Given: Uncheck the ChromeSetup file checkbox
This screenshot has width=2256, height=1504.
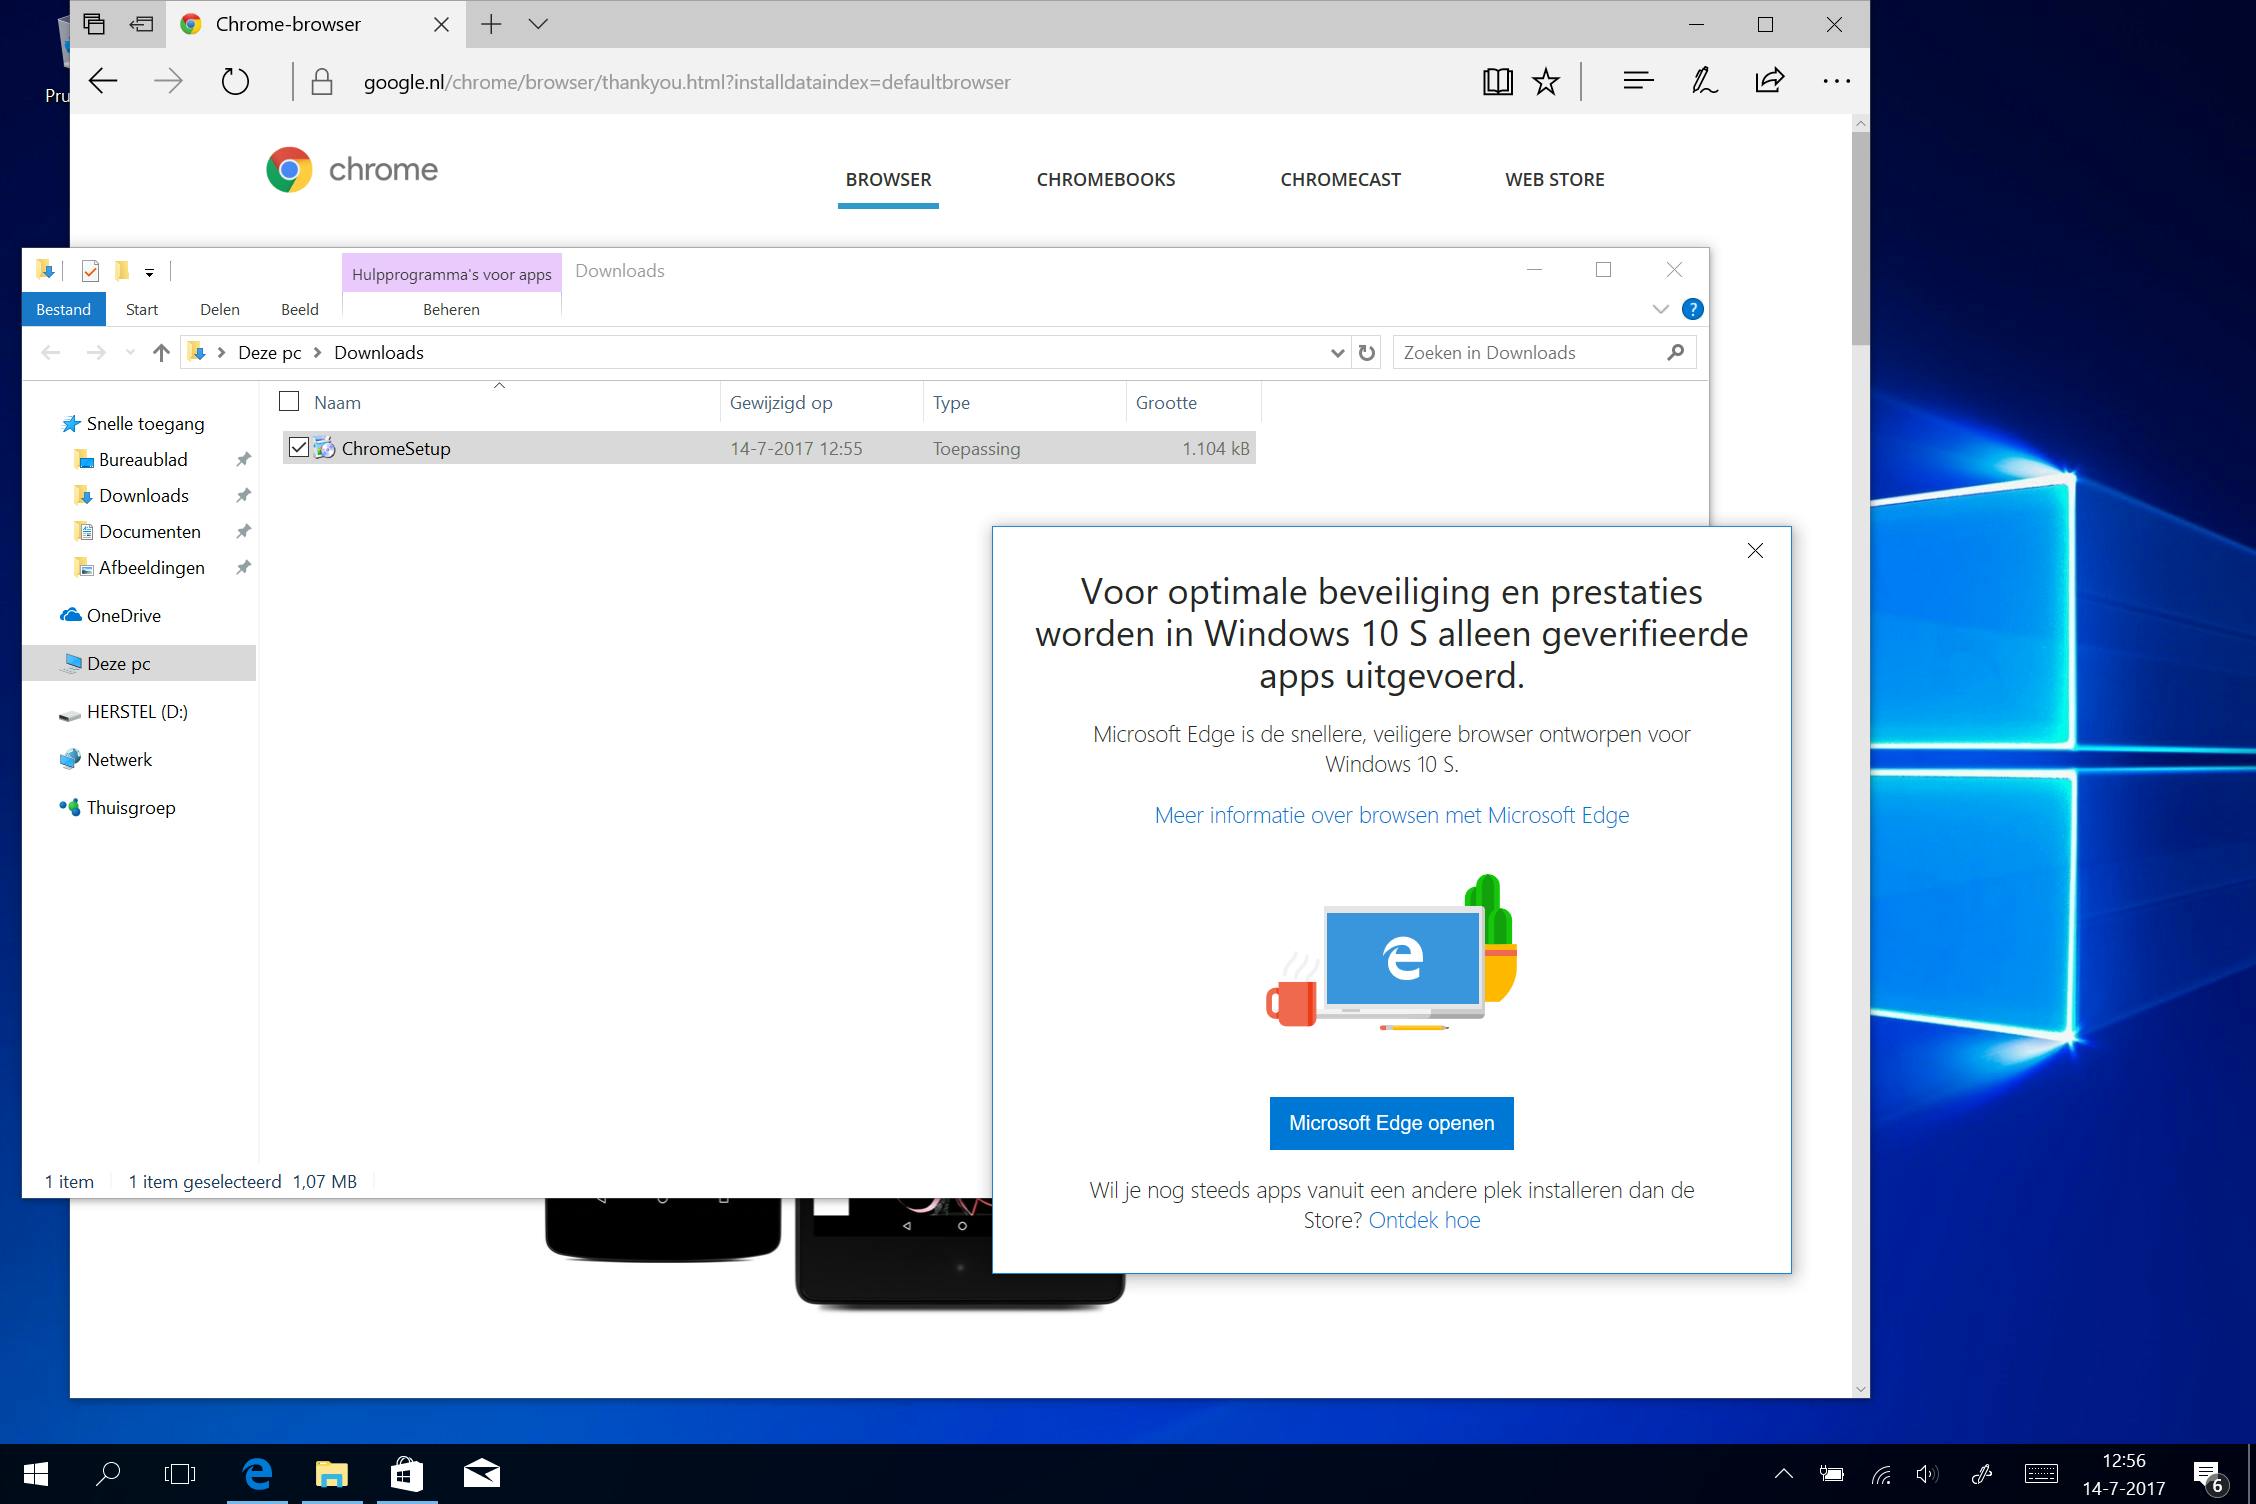Looking at the screenshot, I should [x=298, y=447].
